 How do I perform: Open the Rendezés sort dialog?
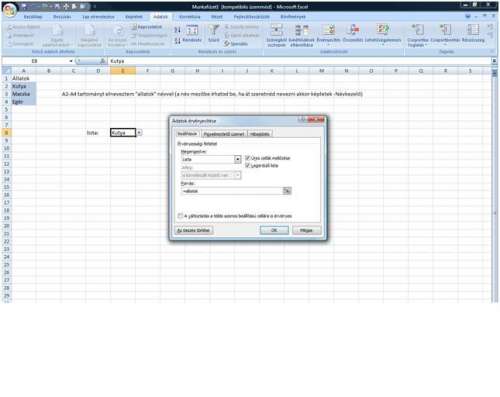click(x=192, y=34)
